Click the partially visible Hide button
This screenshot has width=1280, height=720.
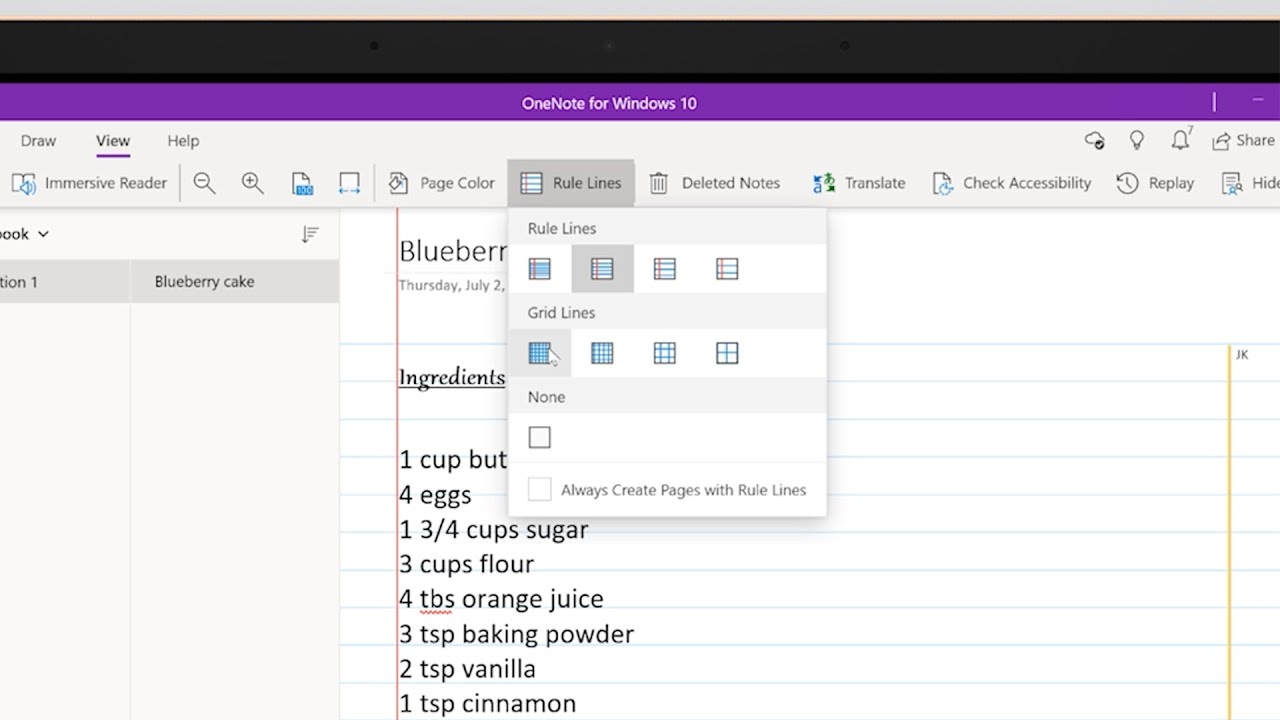1250,183
